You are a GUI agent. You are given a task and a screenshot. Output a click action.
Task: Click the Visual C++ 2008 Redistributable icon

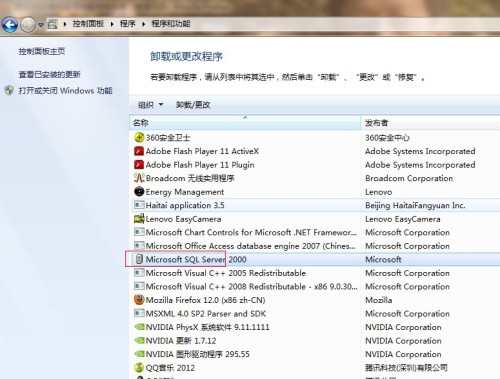click(x=139, y=286)
